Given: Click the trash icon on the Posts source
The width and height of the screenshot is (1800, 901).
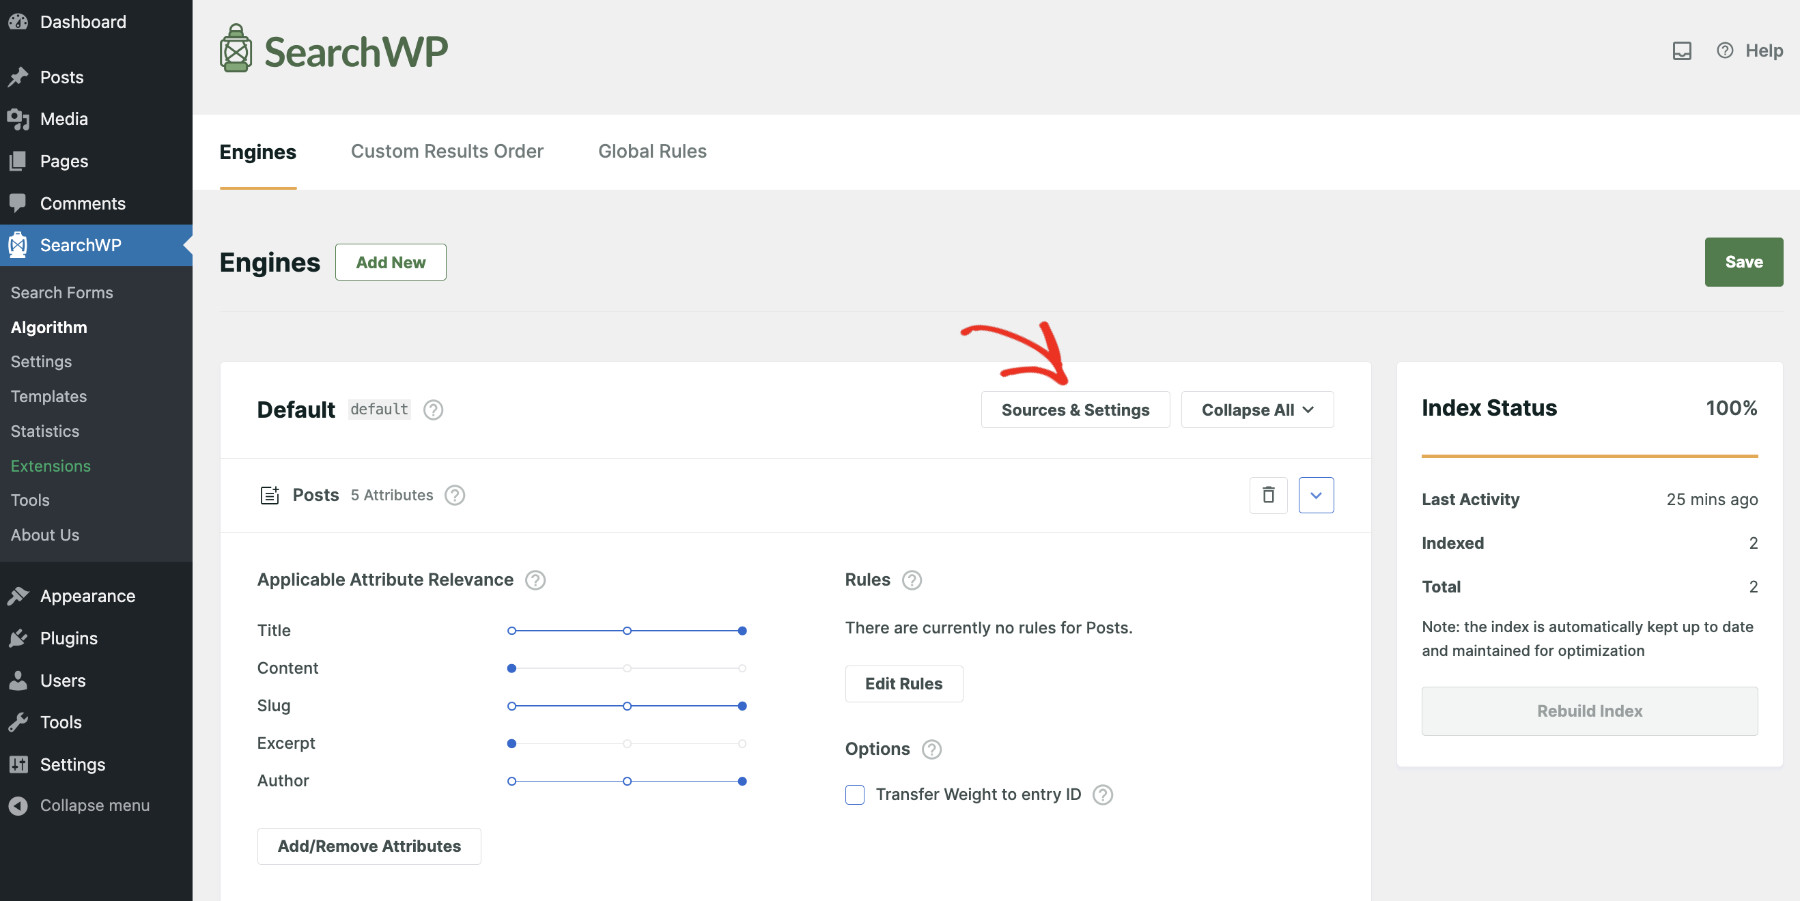Looking at the screenshot, I should pos(1267,495).
